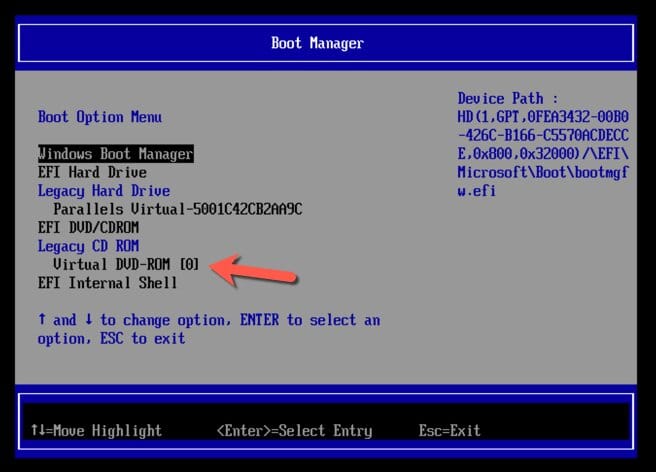656x472 pixels.
Task: Click the Boot Manager title bar
Action: 317,43
